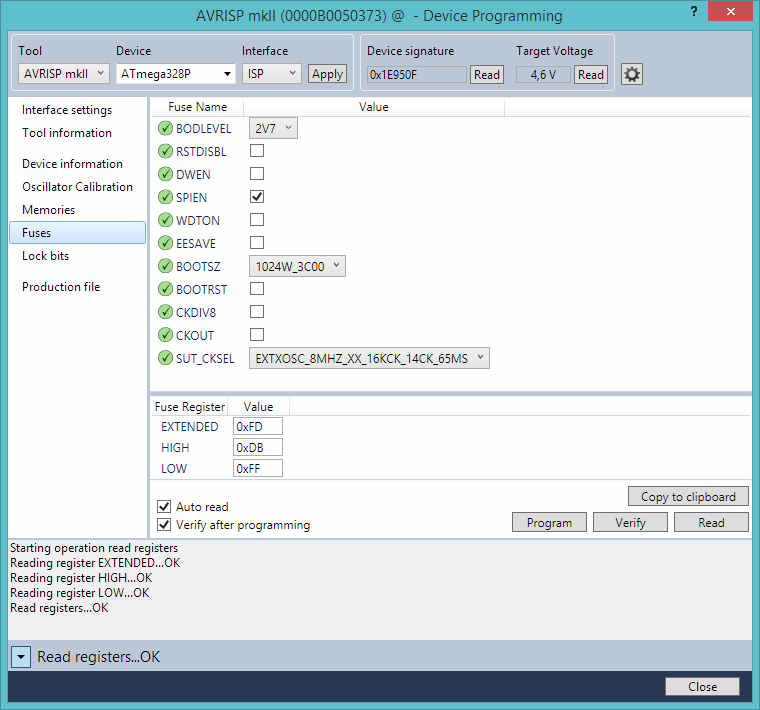Viewport: 760px width, 710px height.
Task: Read the device signature
Action: pyautogui.click(x=487, y=75)
